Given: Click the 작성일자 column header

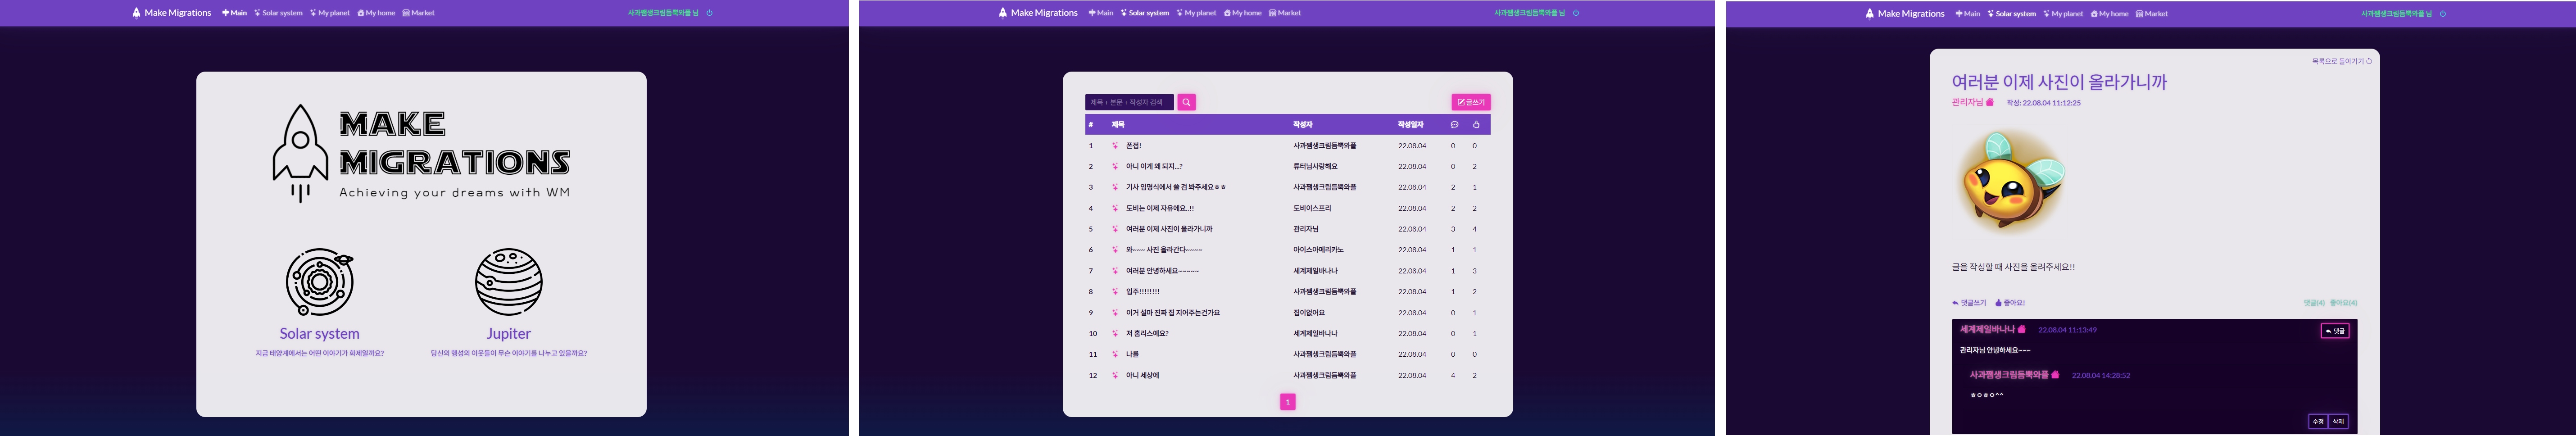Looking at the screenshot, I should coord(1411,125).
